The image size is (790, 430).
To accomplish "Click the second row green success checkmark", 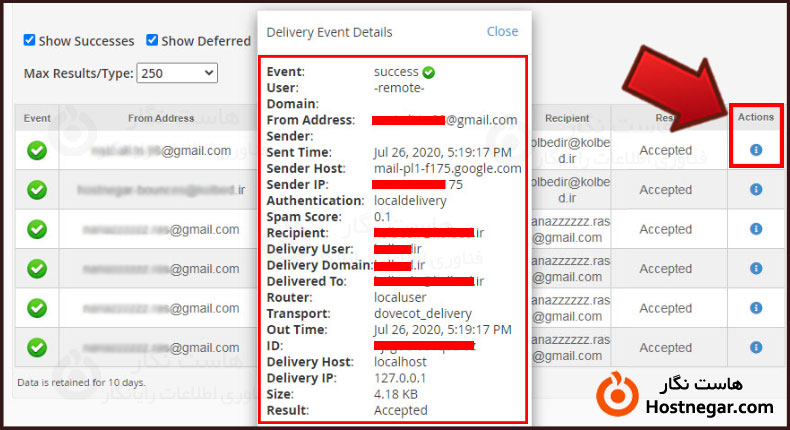I will (37, 189).
